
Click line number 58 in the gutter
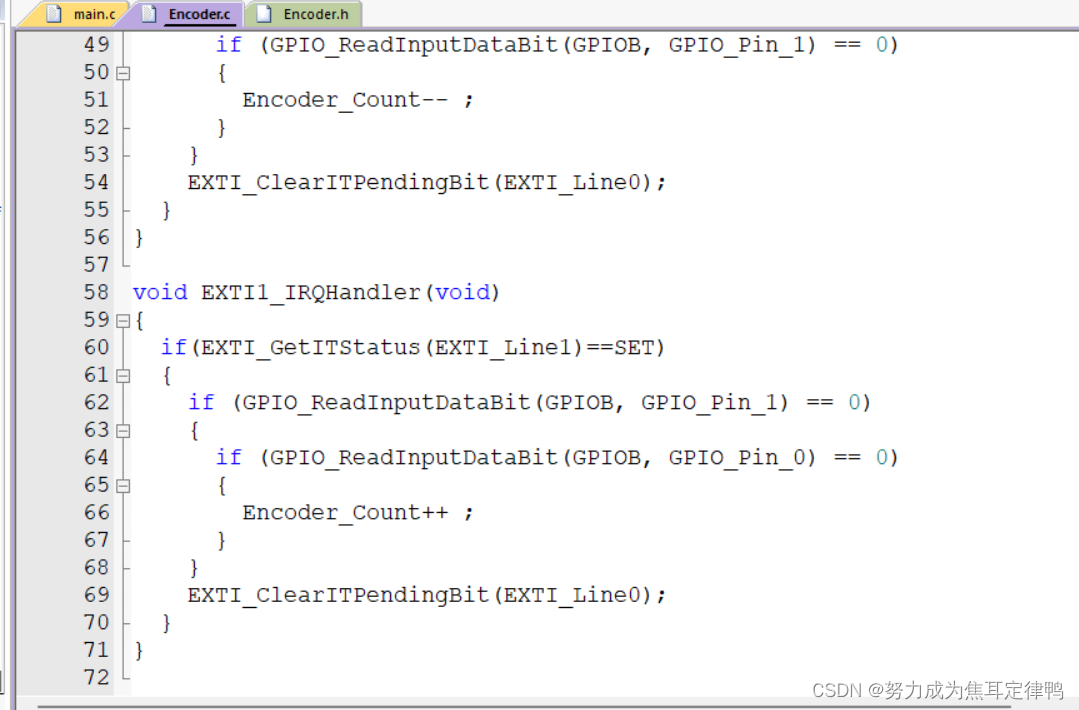point(96,292)
